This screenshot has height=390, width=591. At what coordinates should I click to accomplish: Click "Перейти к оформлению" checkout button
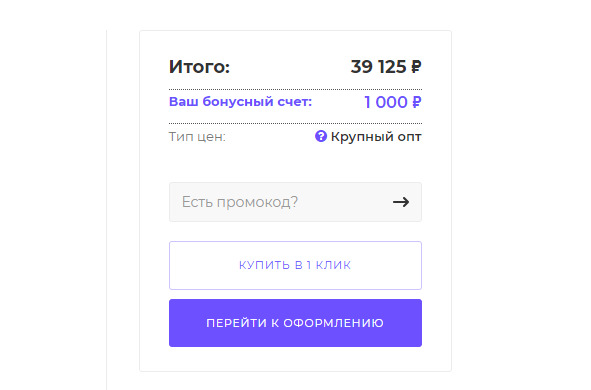pyautogui.click(x=295, y=323)
